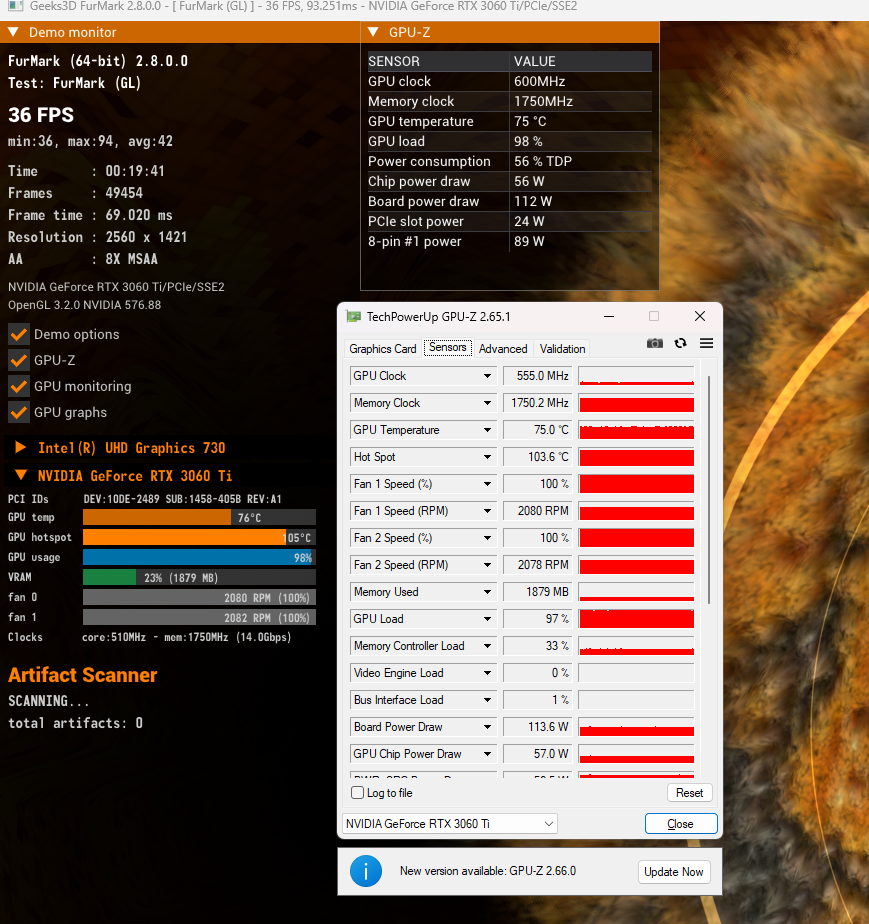Click the fan 1 bar showing 2082 RPM
This screenshot has width=869, height=924.
pos(199,618)
